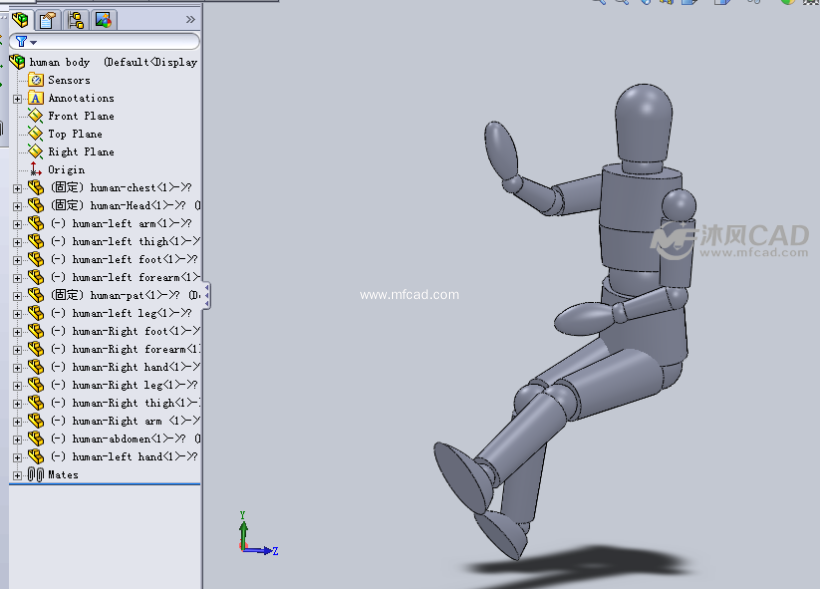Click the human-Right foot component icon

coord(36,331)
